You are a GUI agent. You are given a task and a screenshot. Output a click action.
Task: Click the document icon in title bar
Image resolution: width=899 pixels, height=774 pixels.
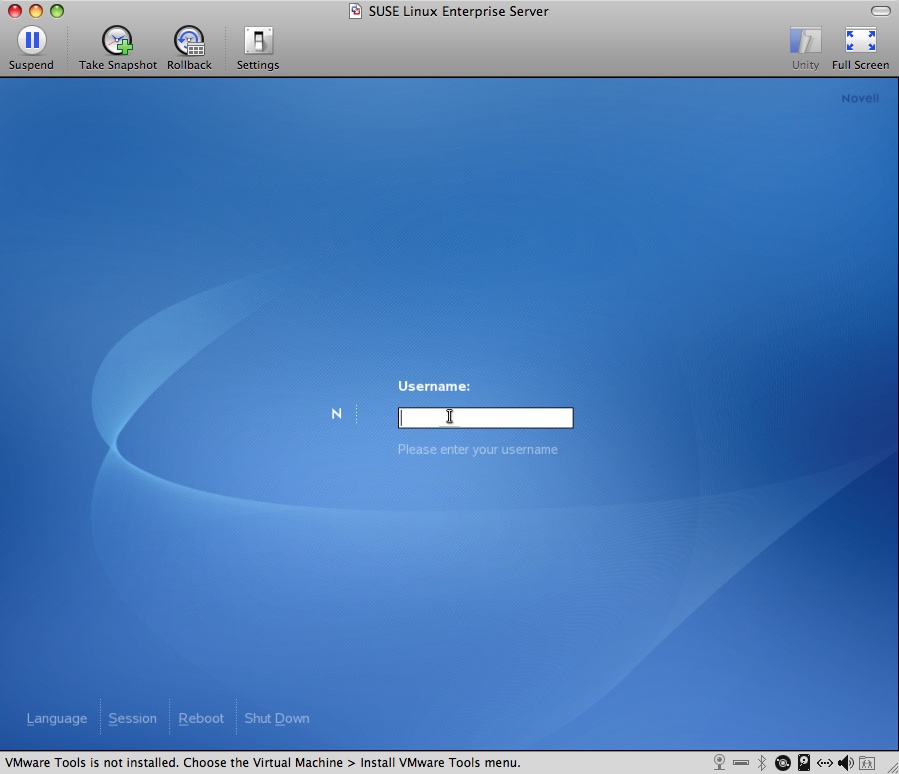[x=355, y=11]
